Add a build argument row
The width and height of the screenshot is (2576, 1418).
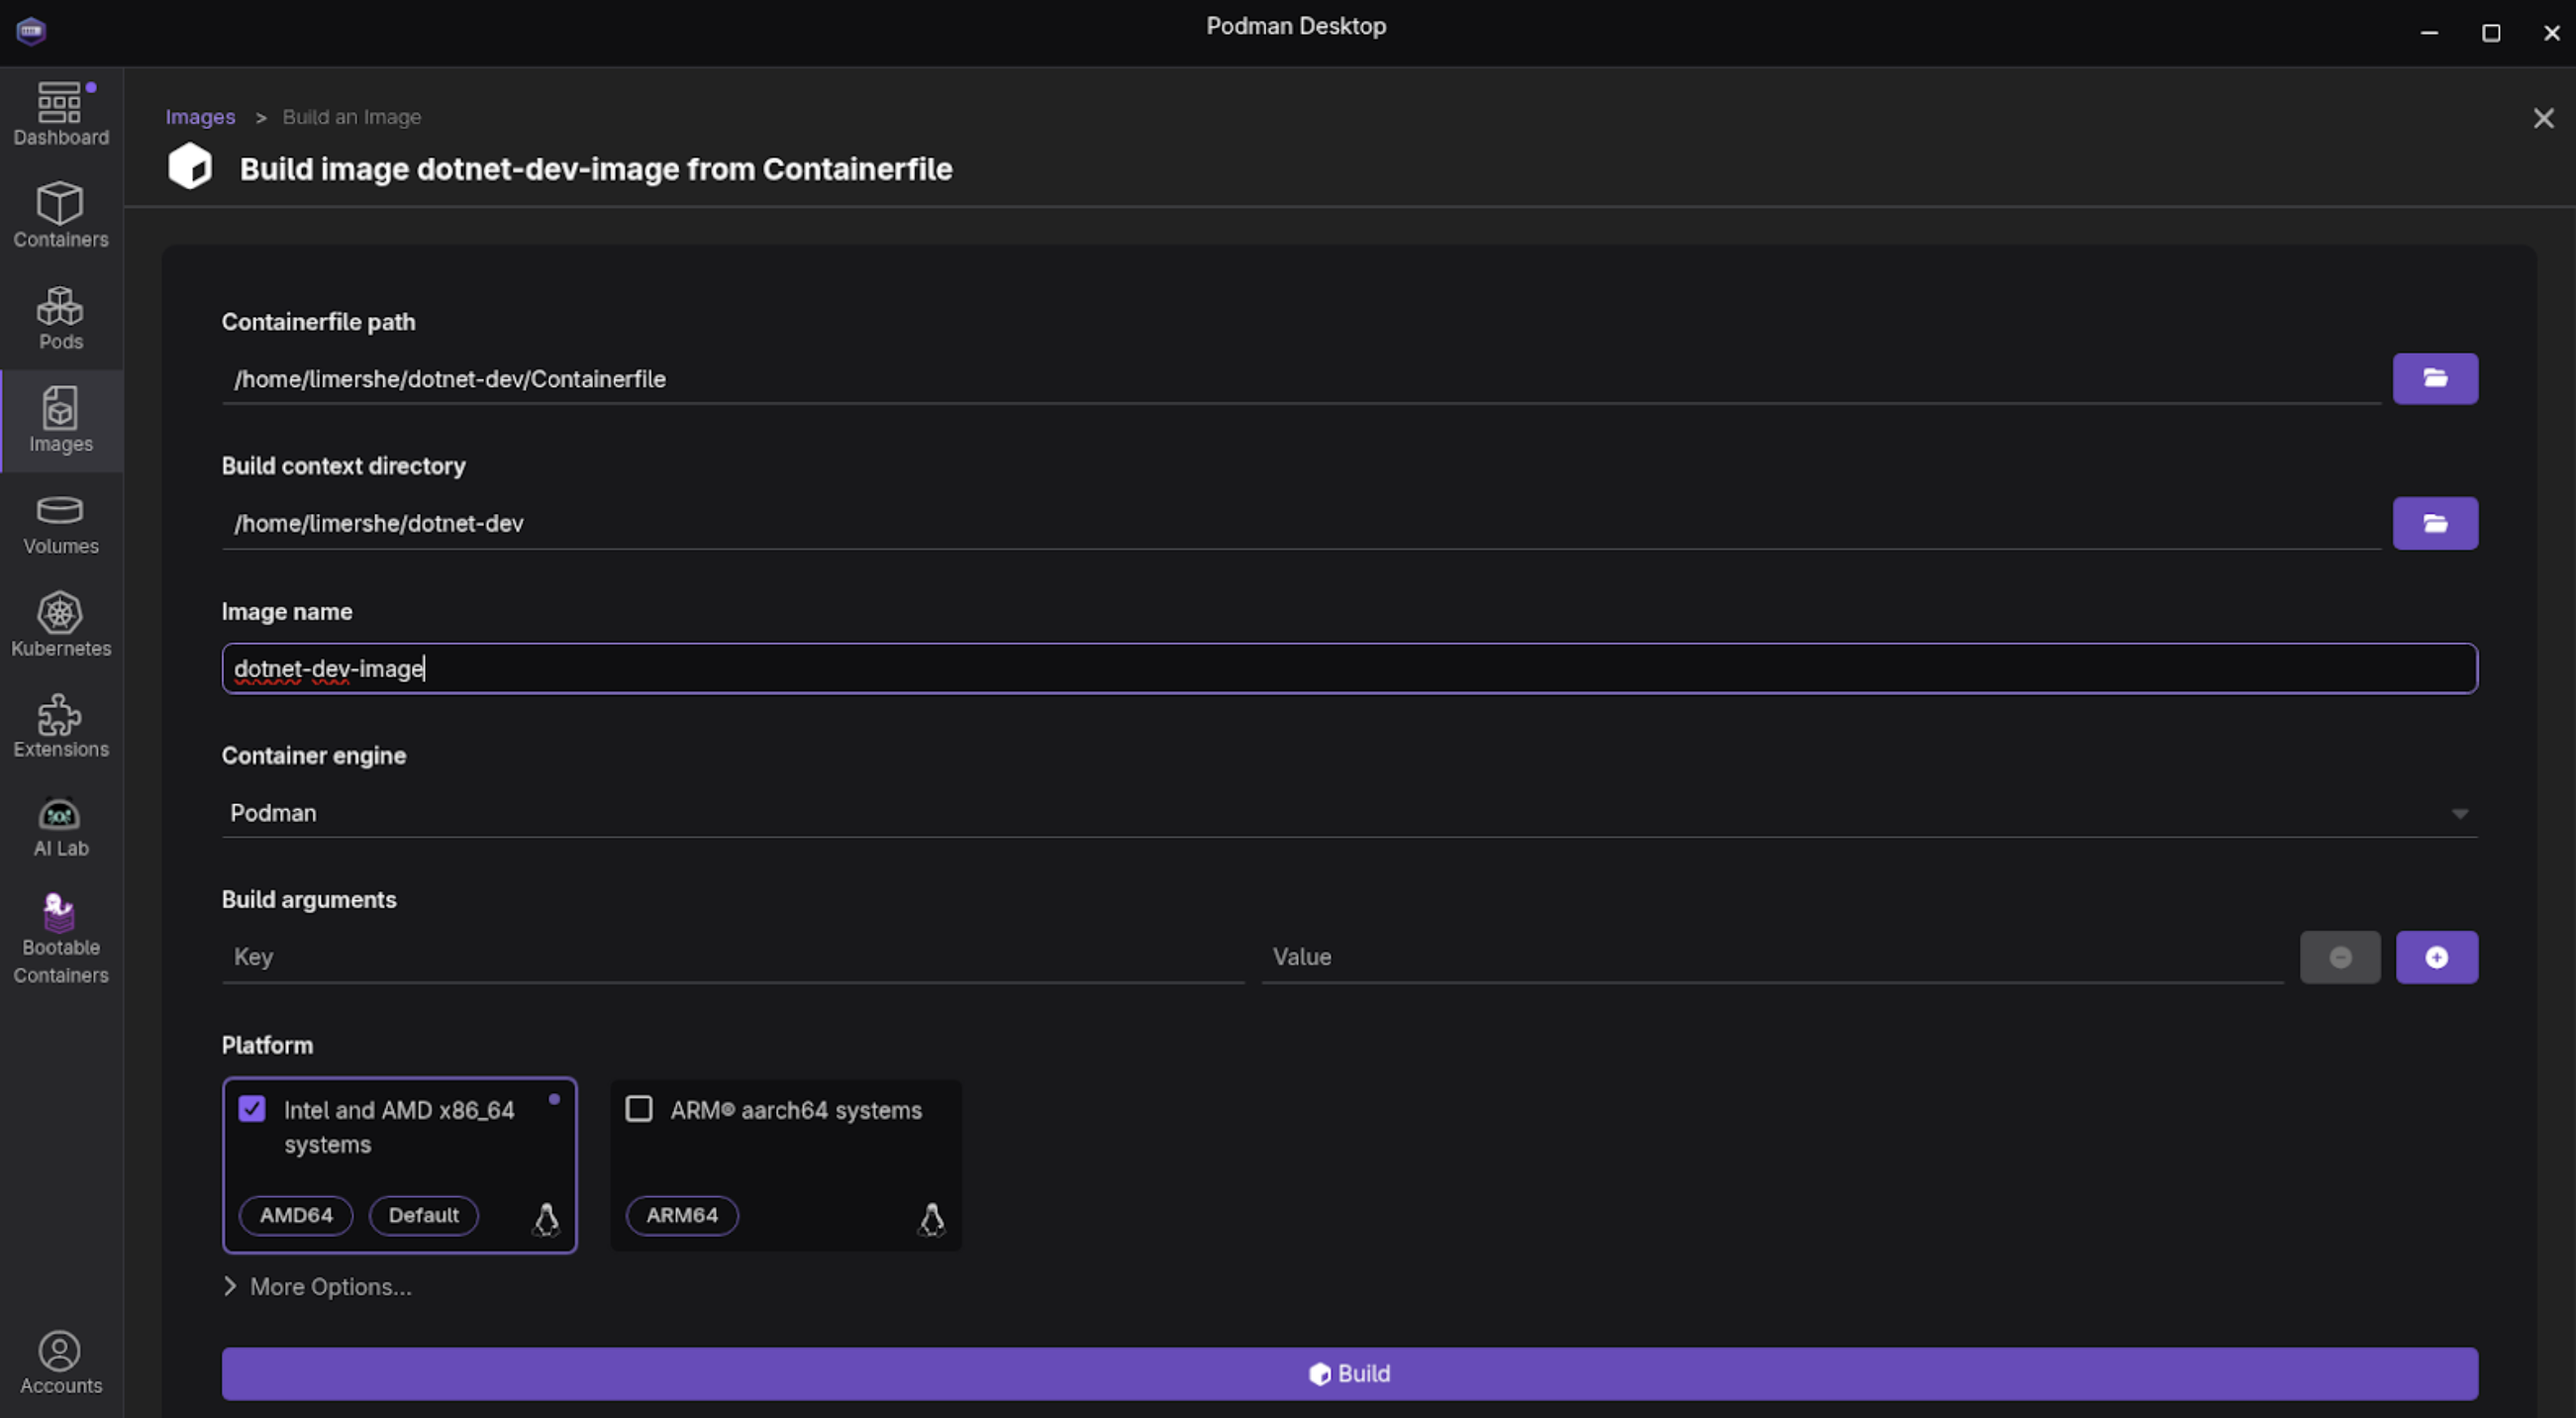tap(2436, 957)
